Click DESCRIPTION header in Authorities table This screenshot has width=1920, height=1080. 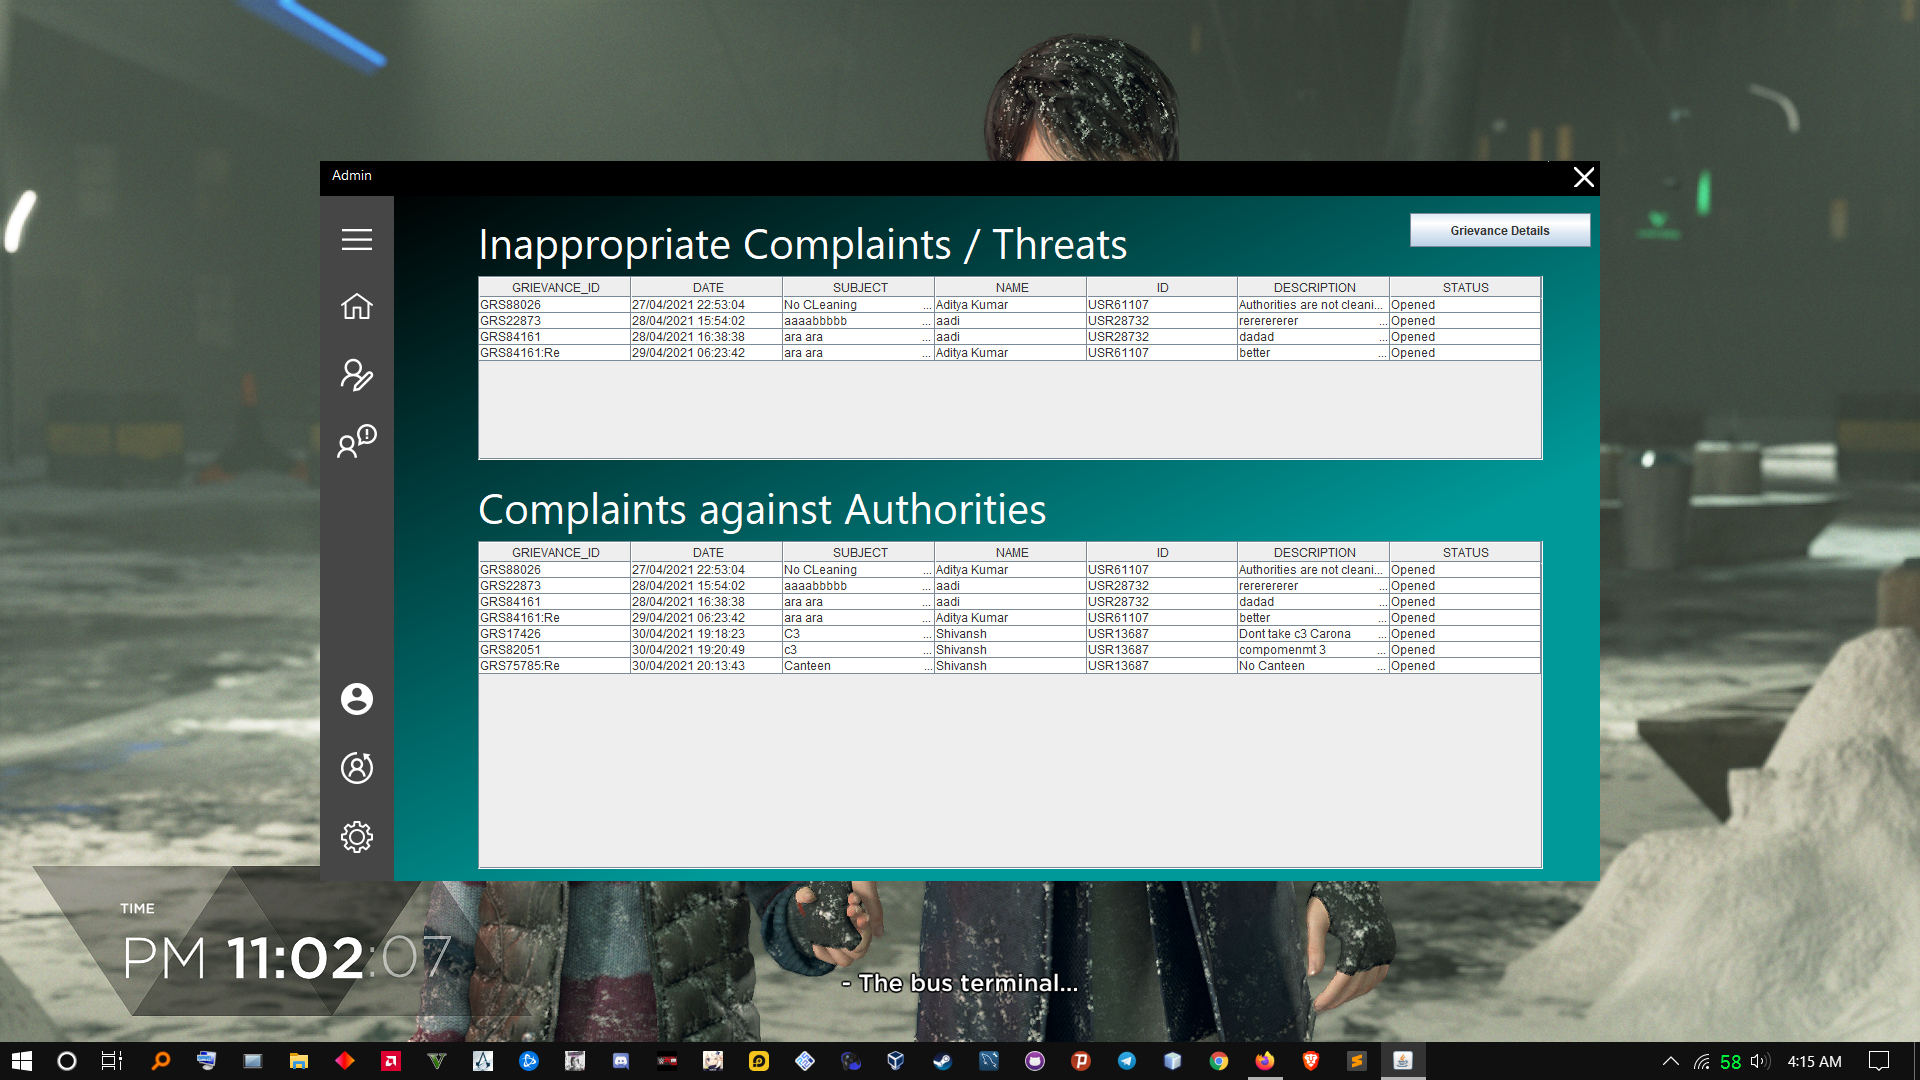pos(1313,553)
